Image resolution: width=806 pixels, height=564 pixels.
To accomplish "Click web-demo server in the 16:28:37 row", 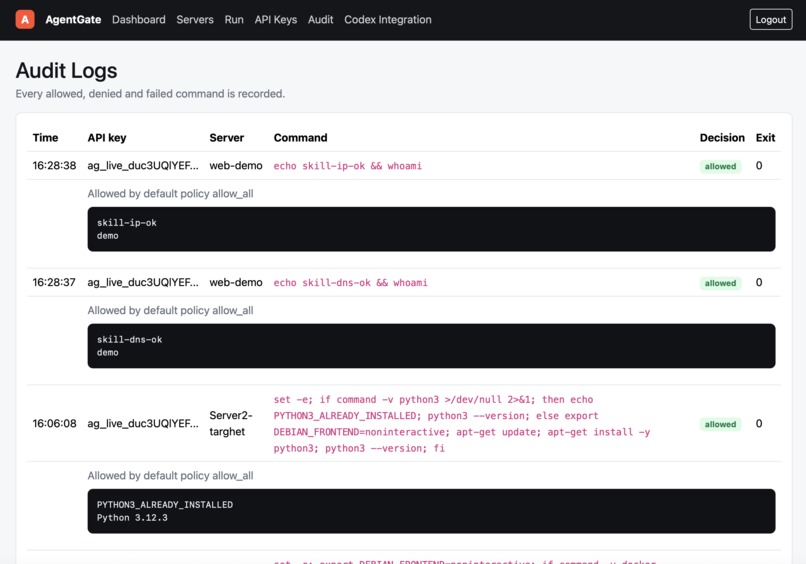I will [236, 282].
